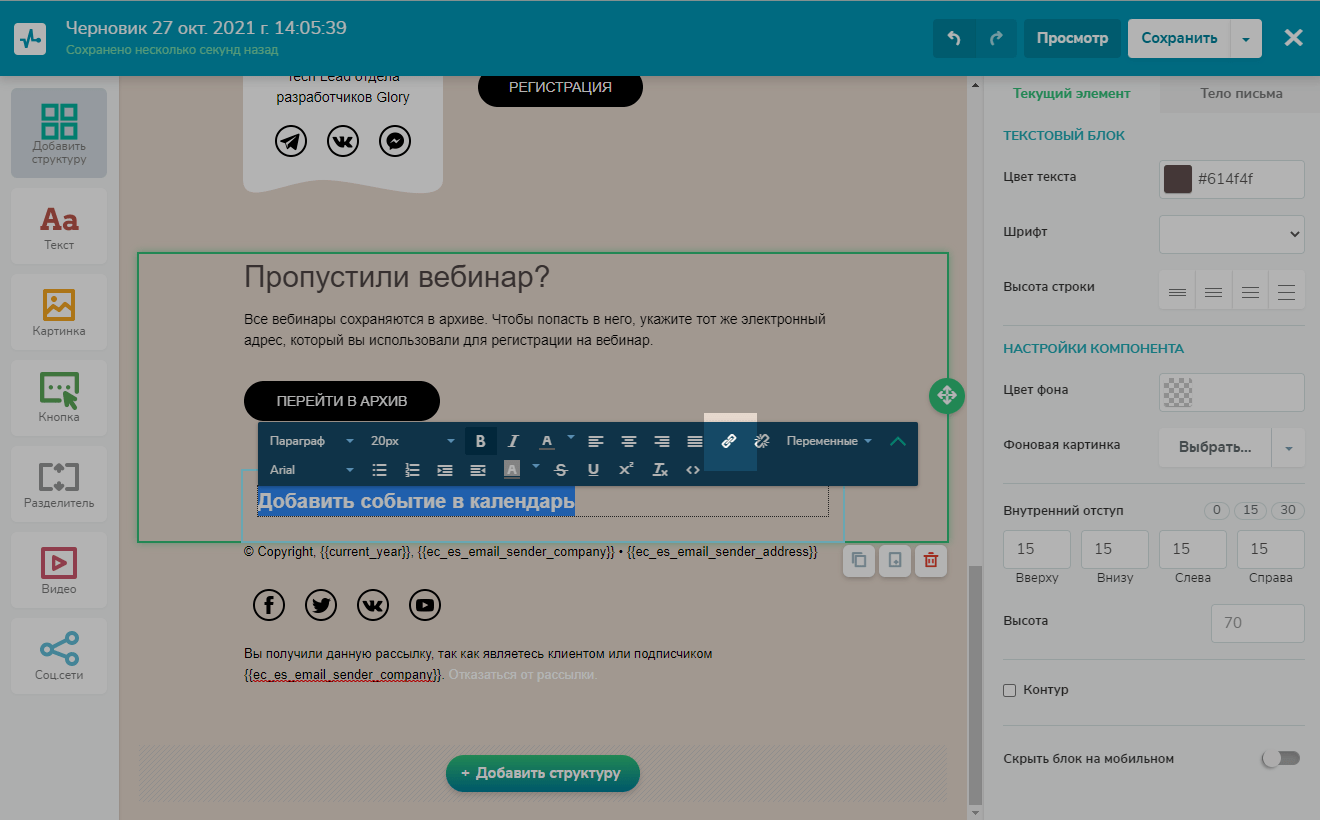This screenshot has width=1320, height=820.
Task: Select the Текущий элемент tab
Action: pyautogui.click(x=1071, y=94)
